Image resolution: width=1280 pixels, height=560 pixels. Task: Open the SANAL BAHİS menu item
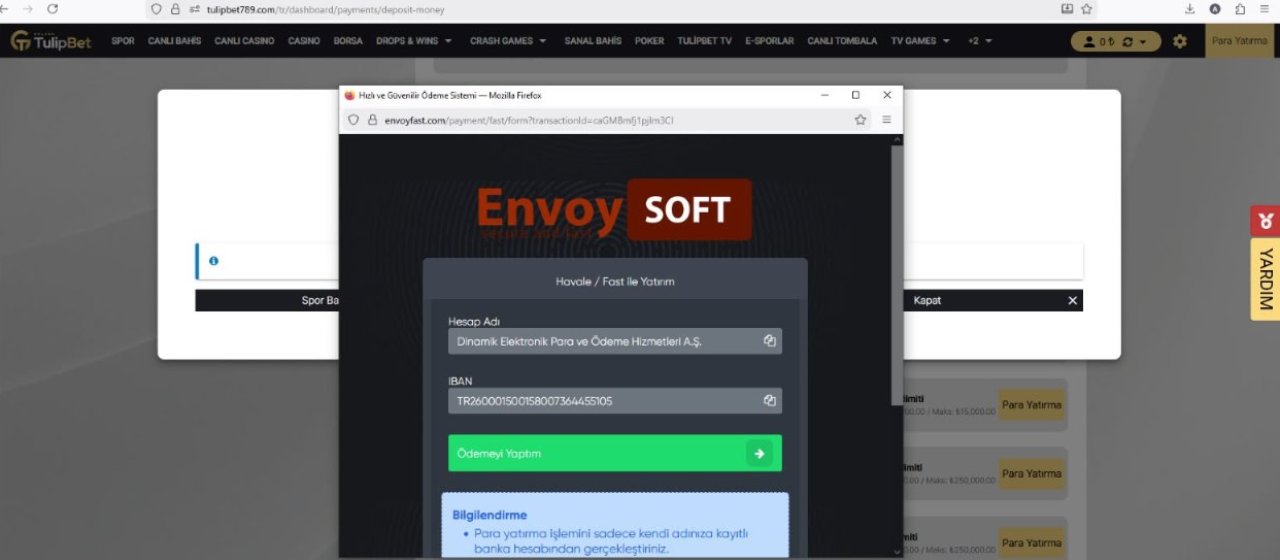pyautogui.click(x=592, y=41)
